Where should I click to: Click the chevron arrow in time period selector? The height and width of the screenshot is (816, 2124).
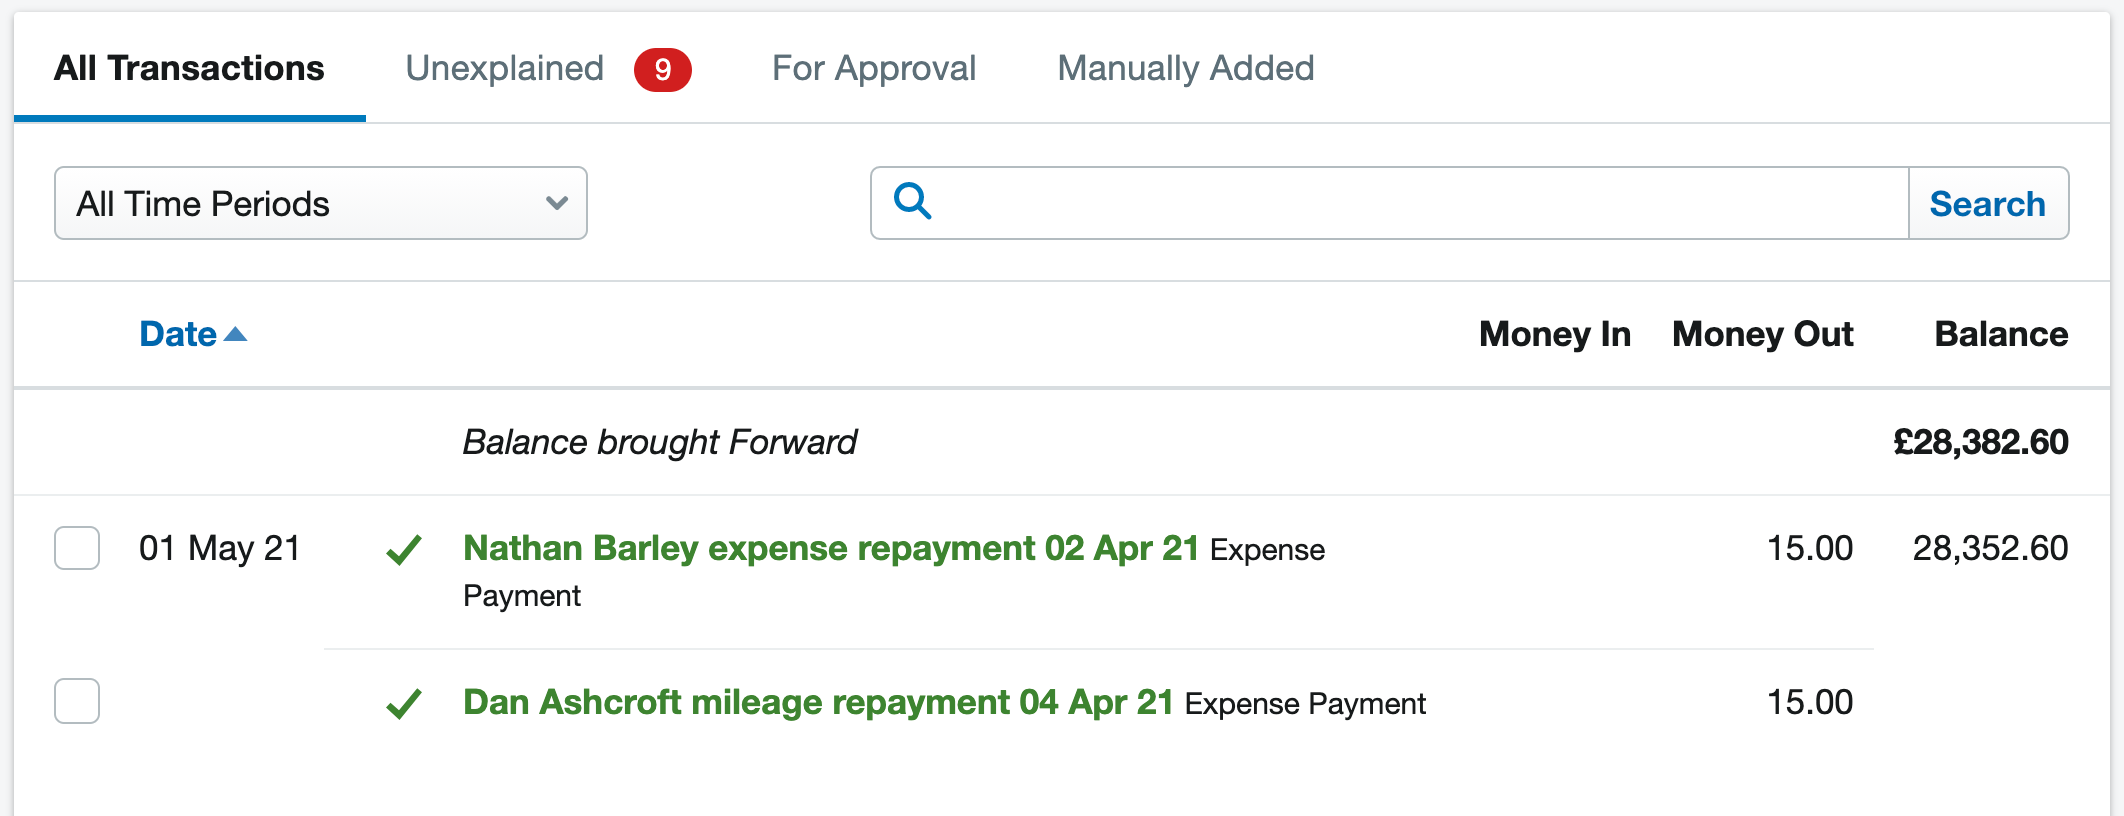(557, 203)
